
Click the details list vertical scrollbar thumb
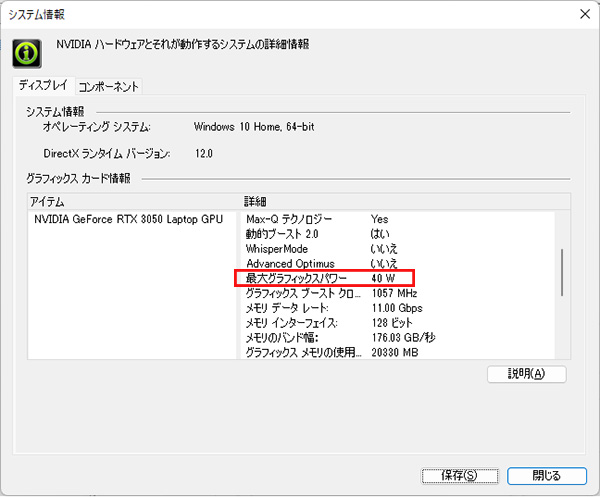coord(562,272)
